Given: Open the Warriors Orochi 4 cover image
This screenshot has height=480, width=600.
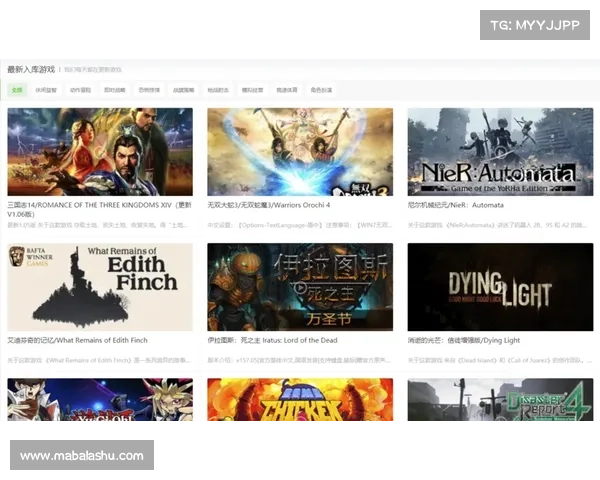Looking at the screenshot, I should 300,152.
